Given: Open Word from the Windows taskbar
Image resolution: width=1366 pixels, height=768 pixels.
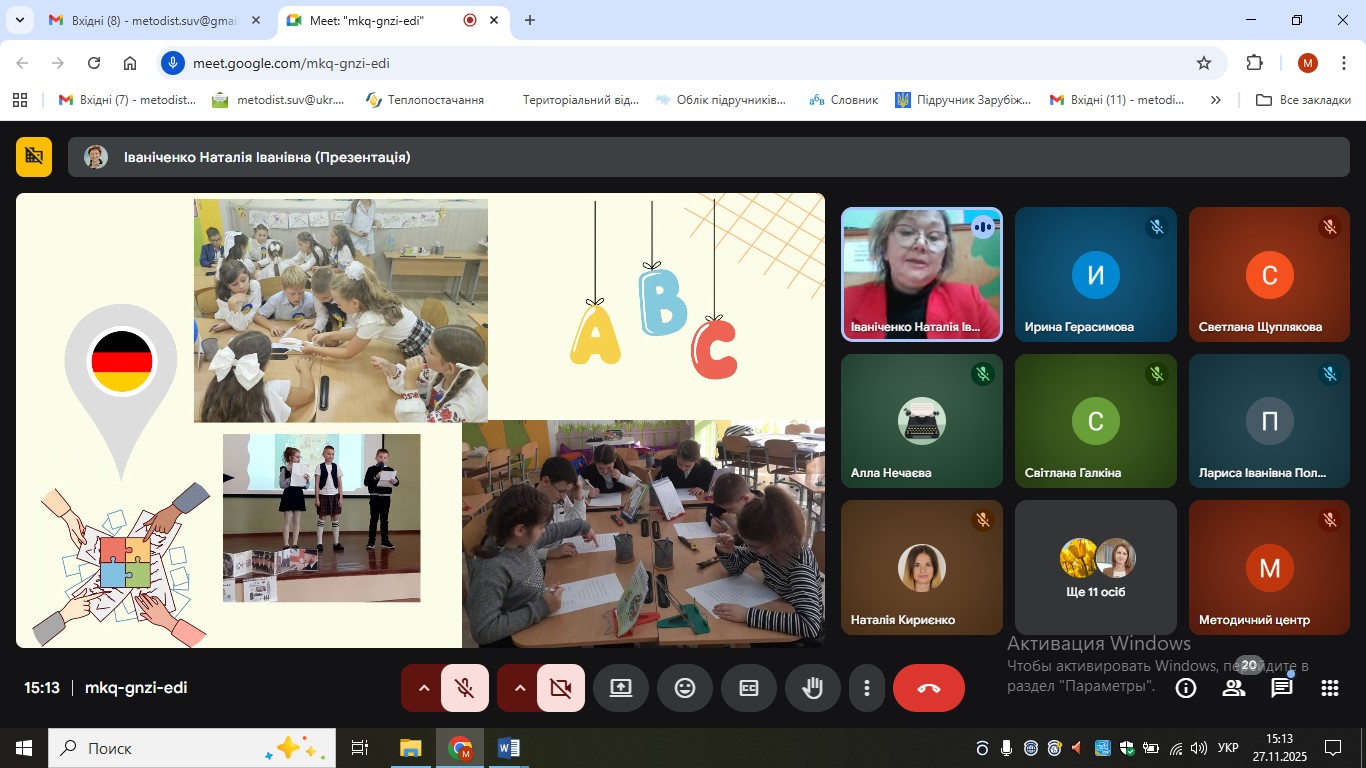Looking at the screenshot, I should pyautogui.click(x=508, y=748).
